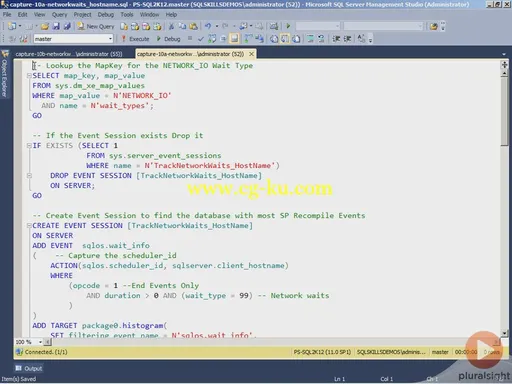
Task: Open the Help menu
Action: tap(171, 15)
